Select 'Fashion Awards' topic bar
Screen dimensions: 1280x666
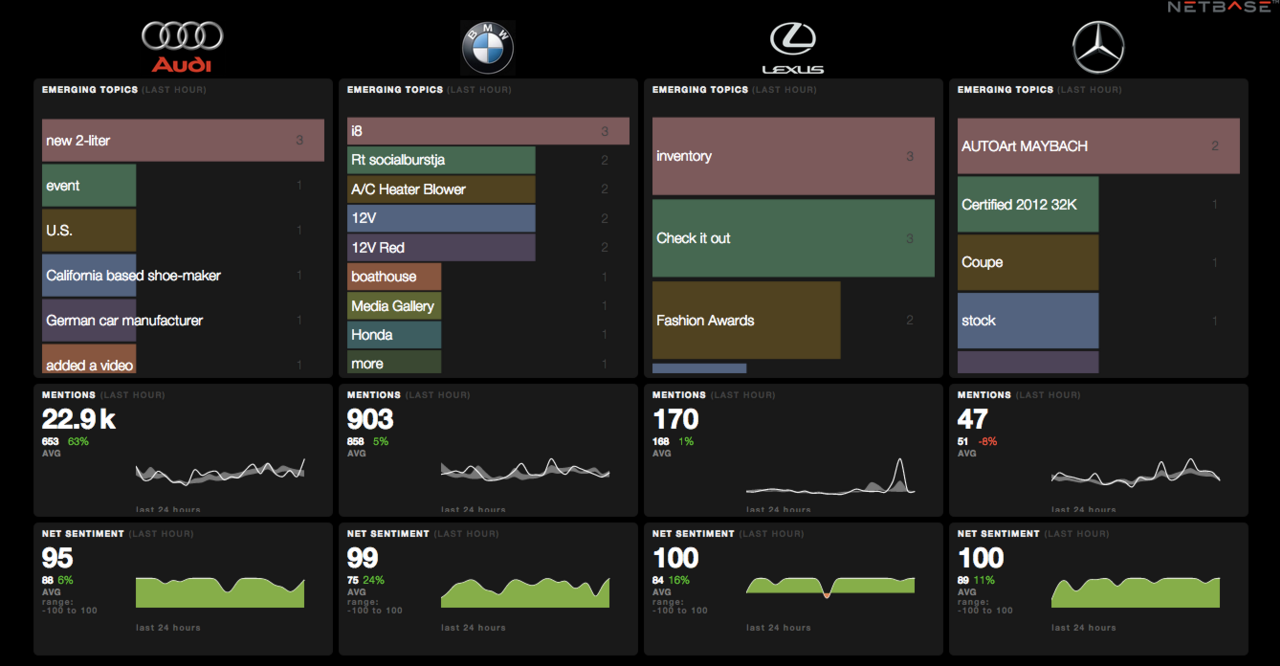(746, 320)
